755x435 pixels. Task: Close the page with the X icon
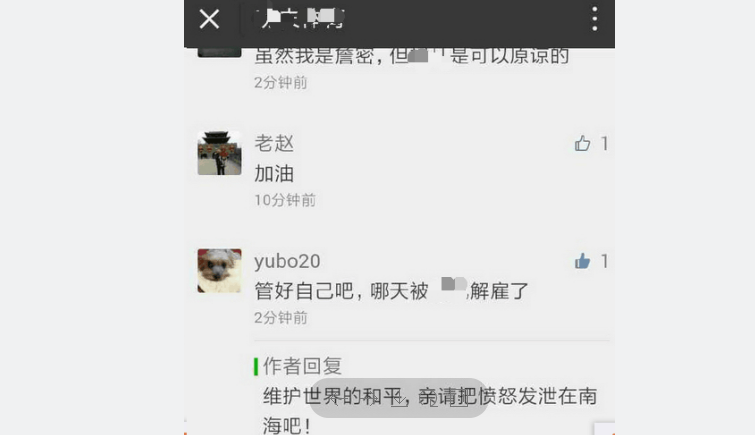[x=209, y=19]
